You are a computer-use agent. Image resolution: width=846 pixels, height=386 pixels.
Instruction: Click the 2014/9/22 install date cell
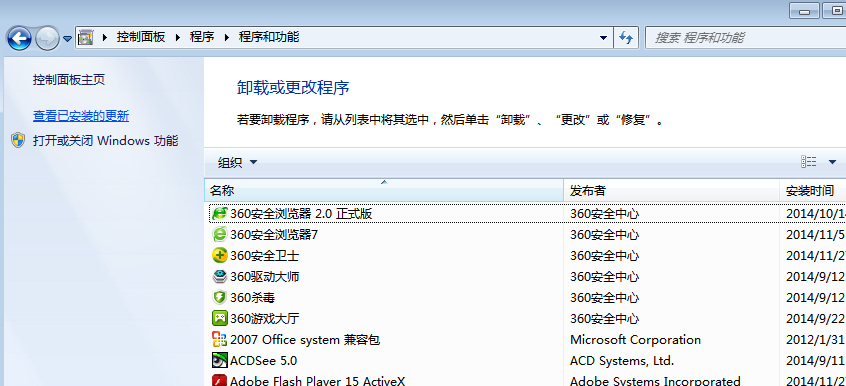point(816,319)
